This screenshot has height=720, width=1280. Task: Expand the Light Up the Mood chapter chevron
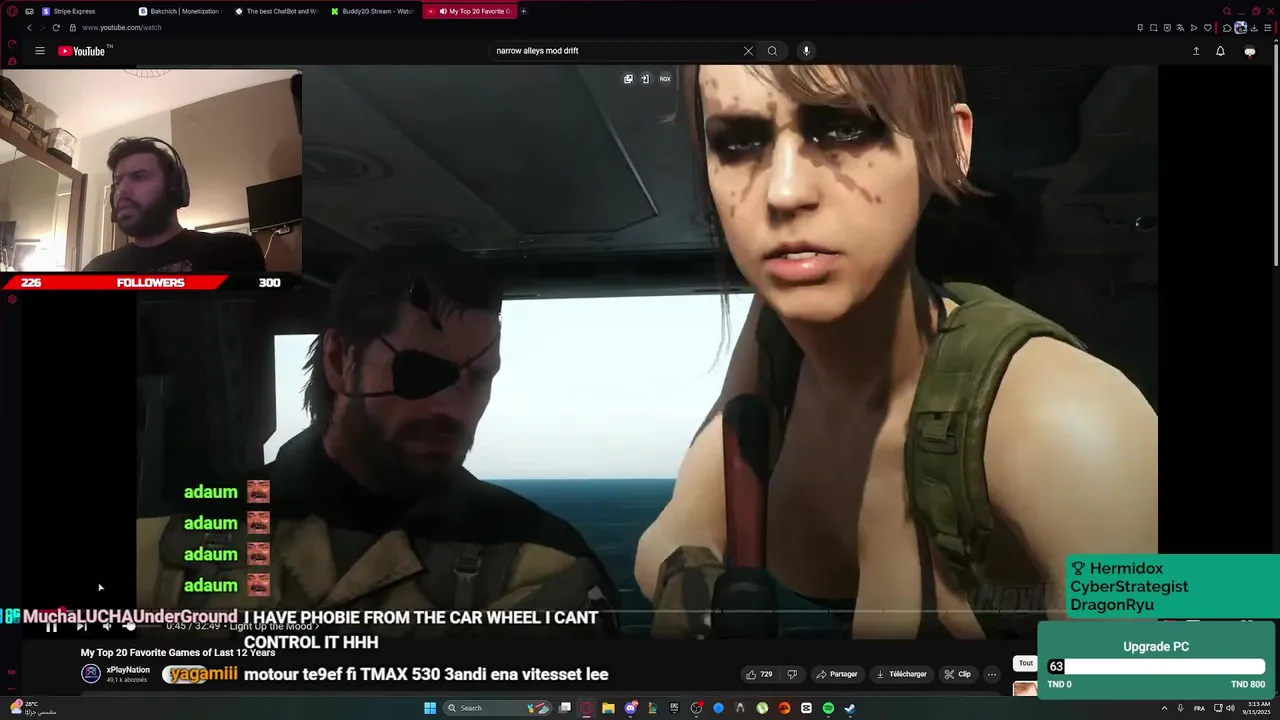tap(317, 626)
